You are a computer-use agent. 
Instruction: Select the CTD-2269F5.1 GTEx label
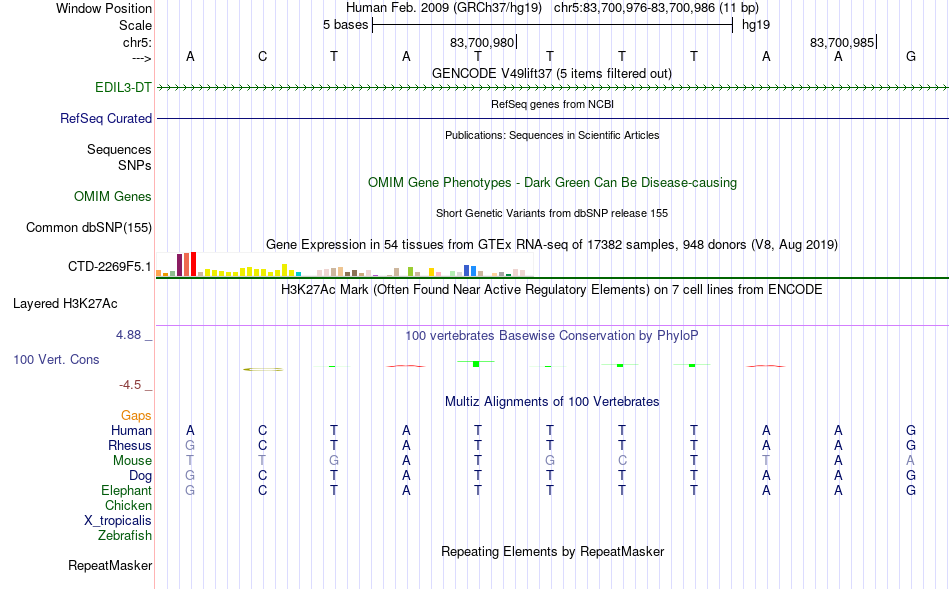point(110,267)
